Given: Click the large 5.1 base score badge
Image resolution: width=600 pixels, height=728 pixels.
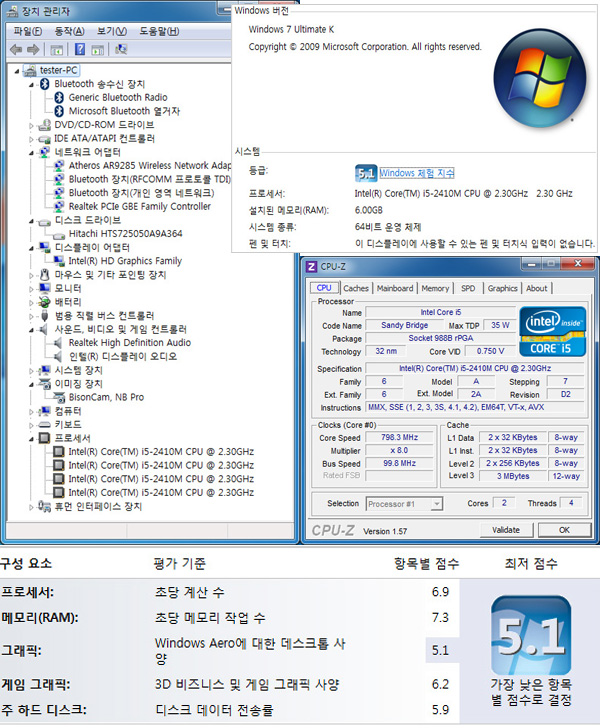Looking at the screenshot, I should (x=531, y=635).
